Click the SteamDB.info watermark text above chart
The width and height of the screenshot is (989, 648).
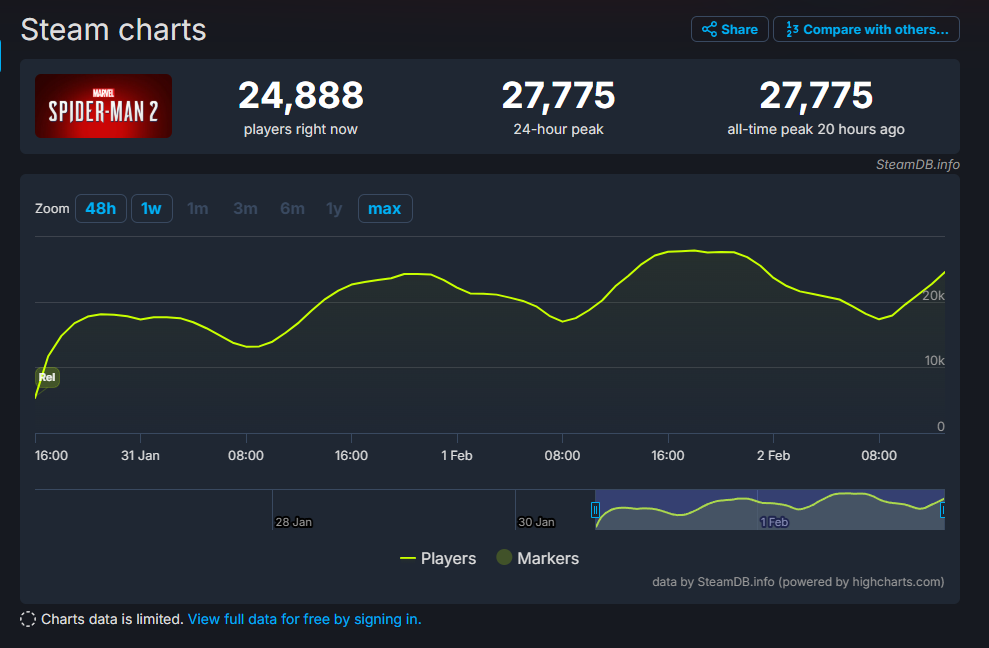pyautogui.click(x=918, y=165)
